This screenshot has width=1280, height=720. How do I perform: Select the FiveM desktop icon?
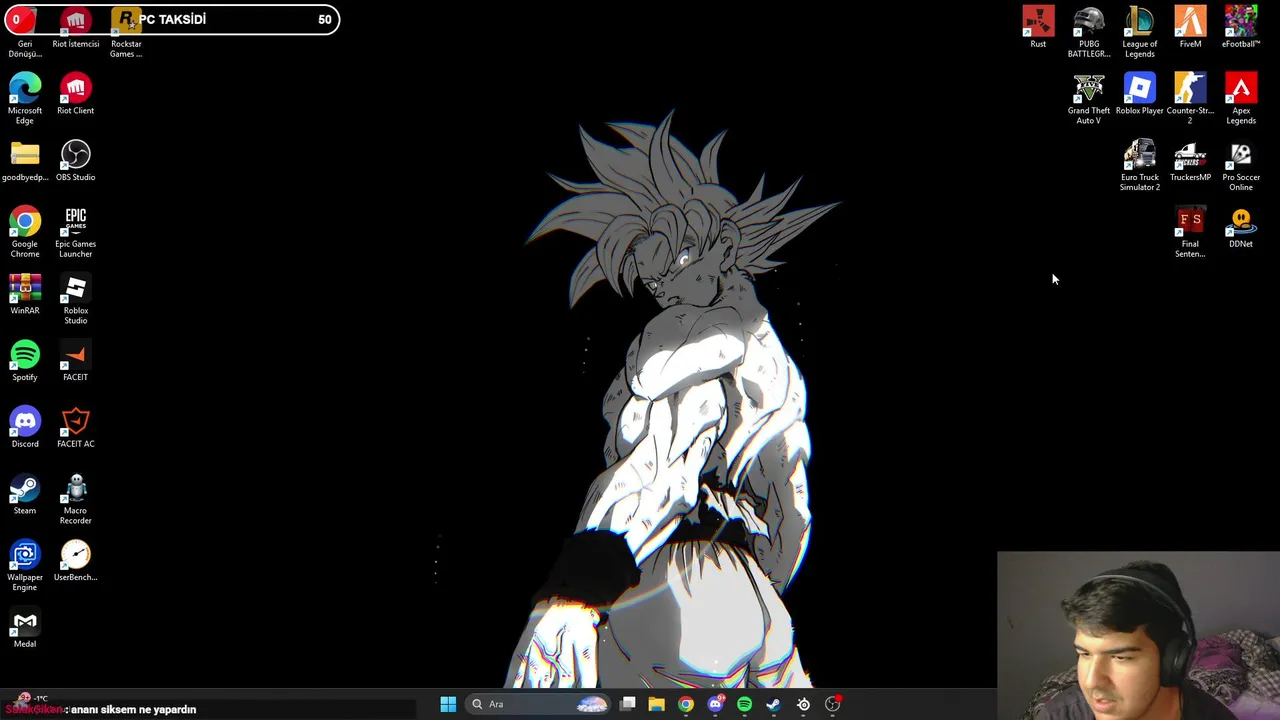pyautogui.click(x=1190, y=27)
